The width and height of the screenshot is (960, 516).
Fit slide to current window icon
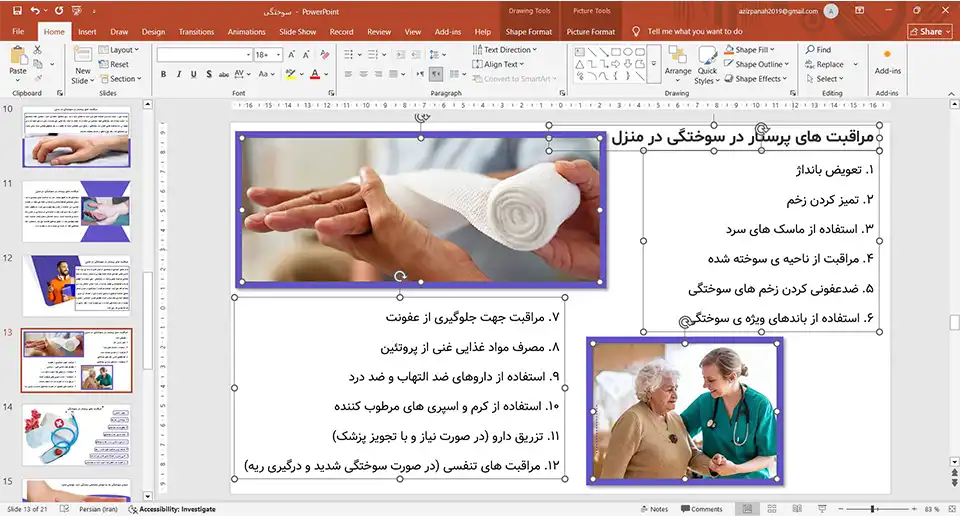951,509
